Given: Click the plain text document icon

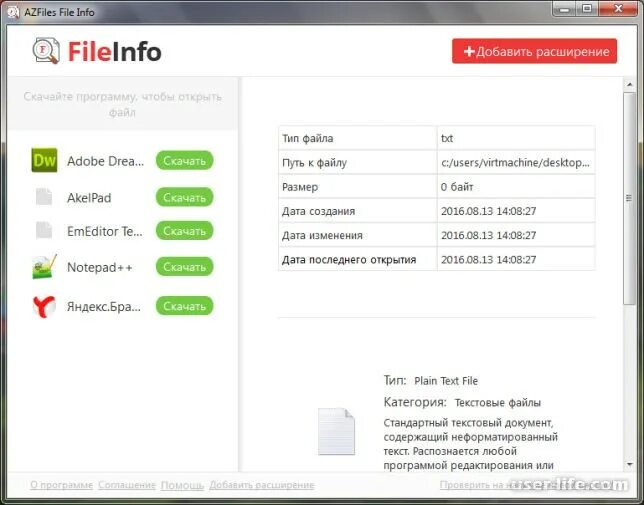Looking at the screenshot, I should [x=336, y=431].
